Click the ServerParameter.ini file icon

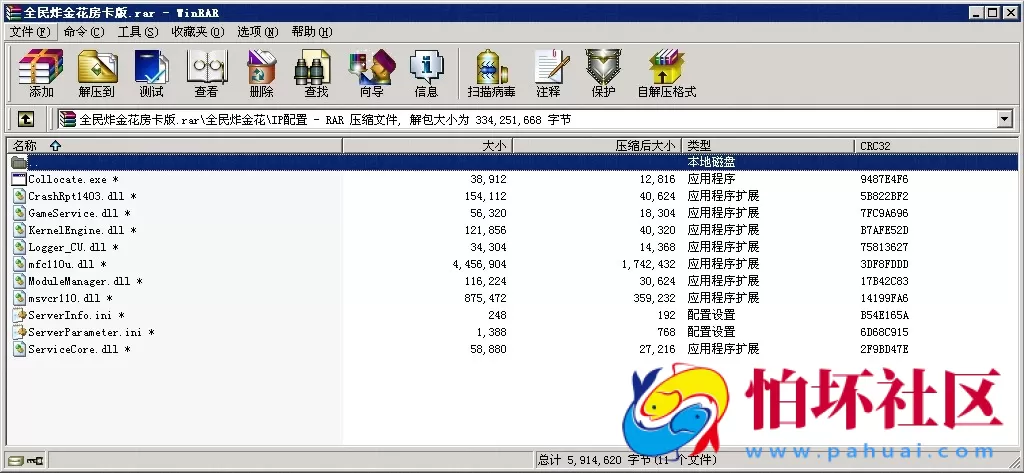(19, 332)
